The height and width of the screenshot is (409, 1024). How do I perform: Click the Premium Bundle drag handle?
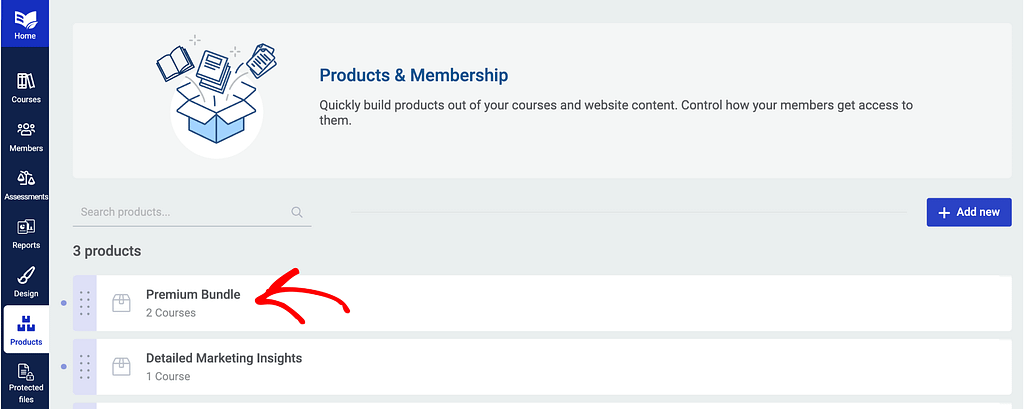point(84,303)
